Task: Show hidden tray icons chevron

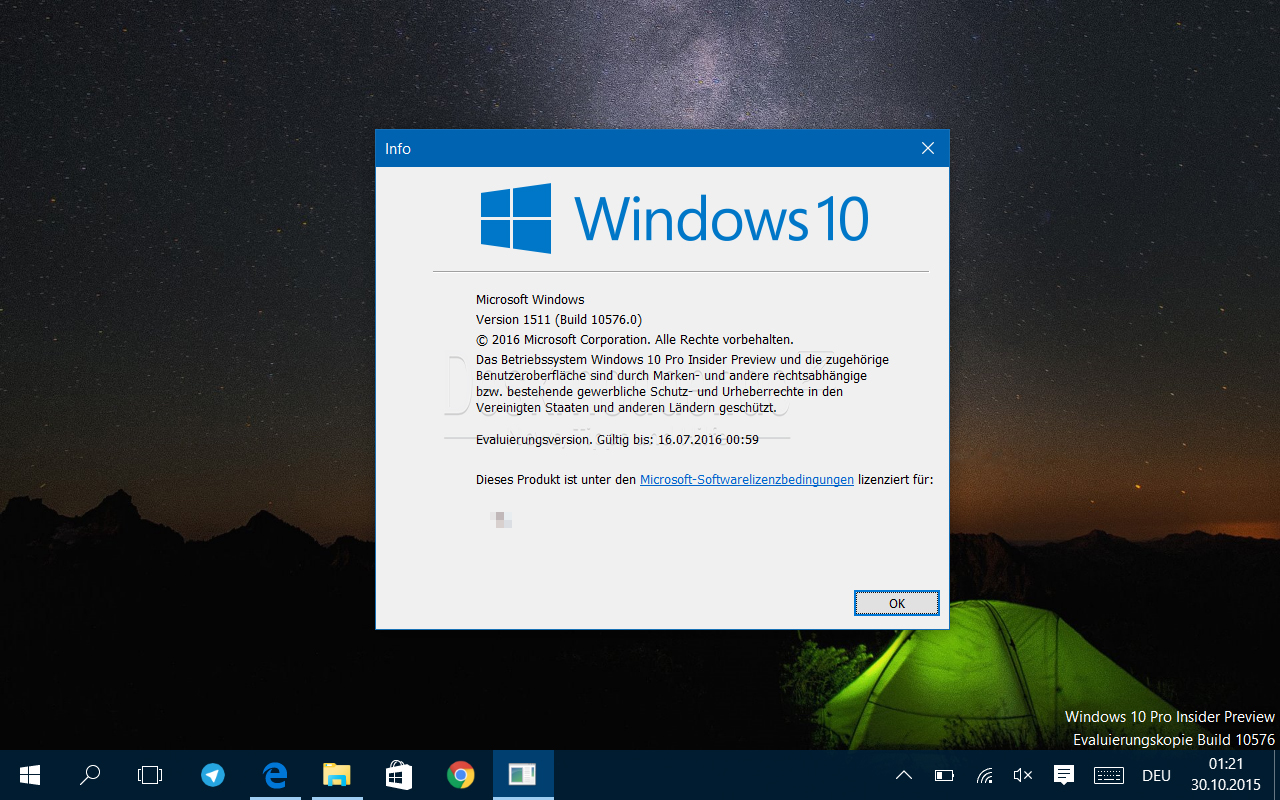Action: coord(904,775)
